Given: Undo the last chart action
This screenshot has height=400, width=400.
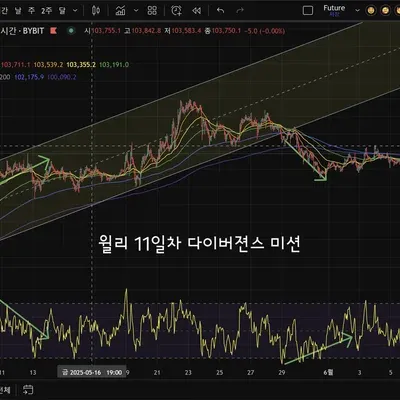Looking at the screenshot, I should click(220, 11).
